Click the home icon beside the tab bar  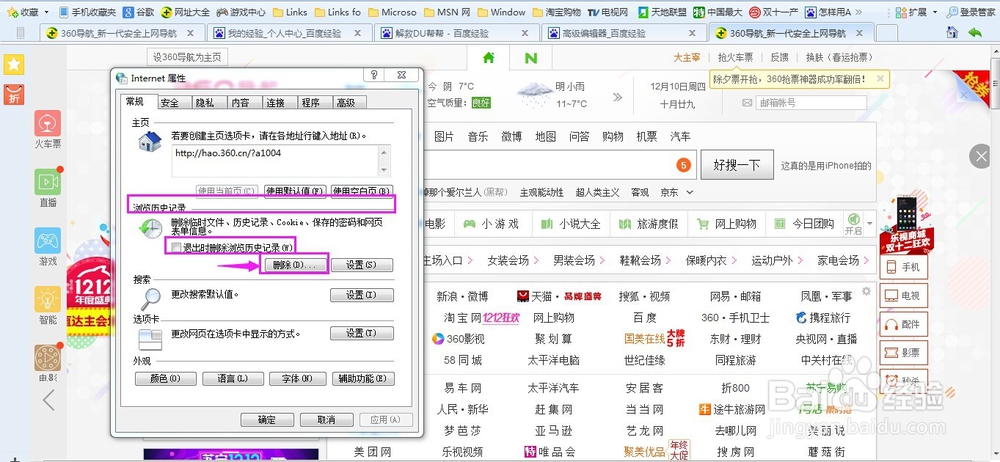952,33
